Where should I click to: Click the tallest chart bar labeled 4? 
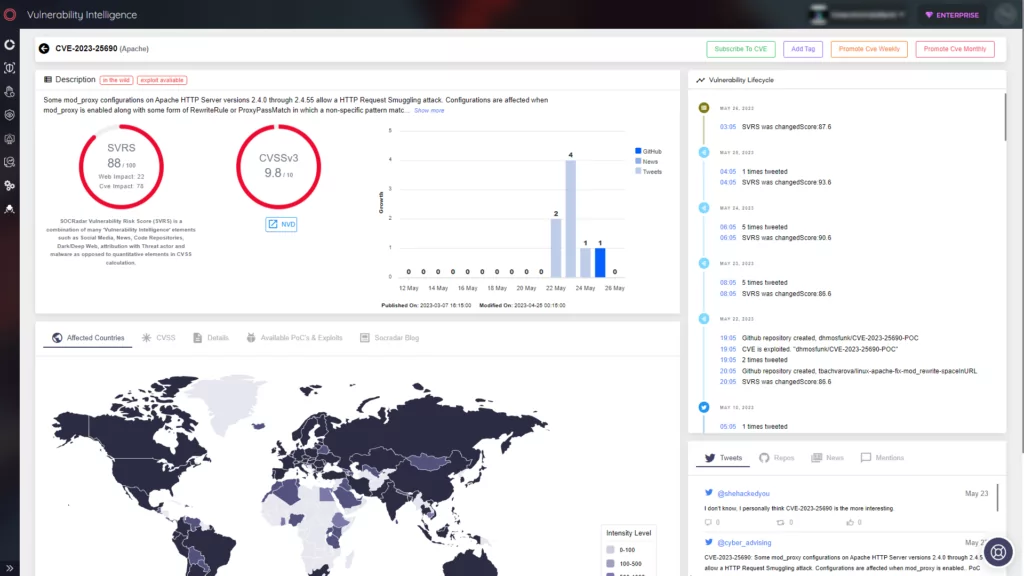(x=571, y=218)
